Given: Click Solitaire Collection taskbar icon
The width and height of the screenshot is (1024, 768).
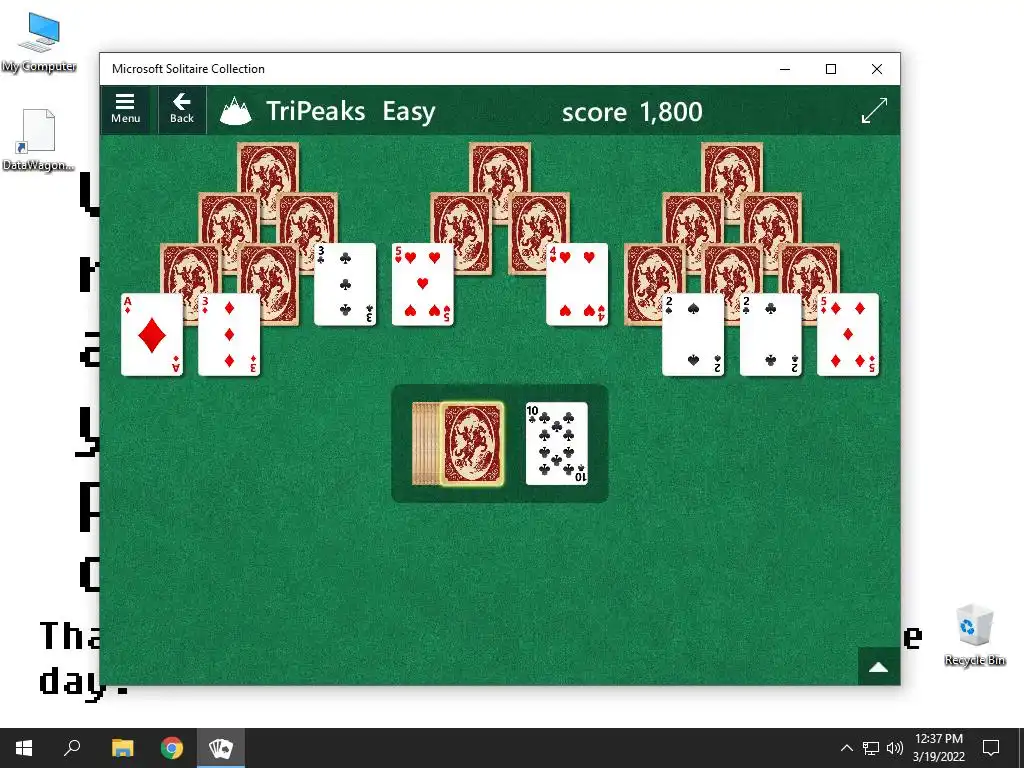Looking at the screenshot, I should pos(221,748).
